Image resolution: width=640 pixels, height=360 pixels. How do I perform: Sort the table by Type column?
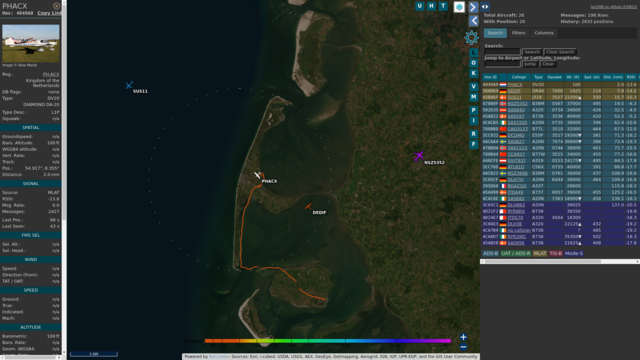pyautogui.click(x=538, y=77)
